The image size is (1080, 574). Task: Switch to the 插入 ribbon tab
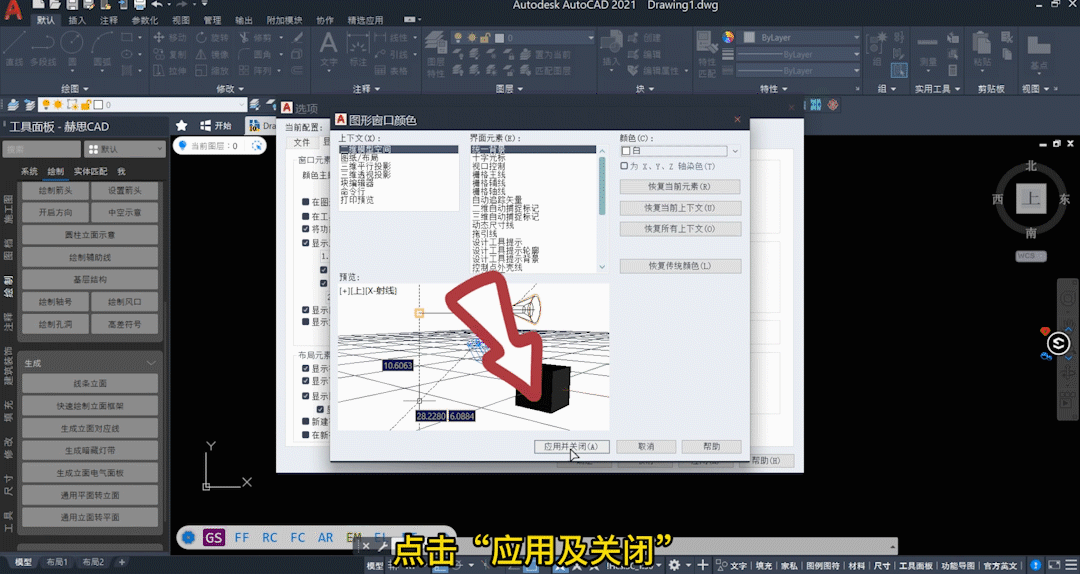coord(77,20)
